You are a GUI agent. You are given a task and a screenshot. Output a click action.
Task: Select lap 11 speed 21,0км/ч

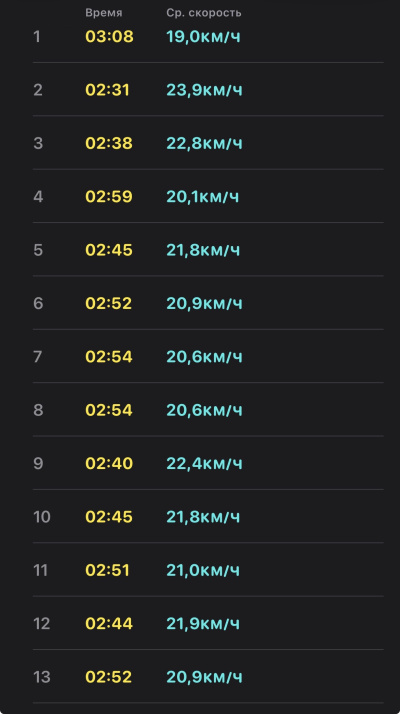(203, 570)
